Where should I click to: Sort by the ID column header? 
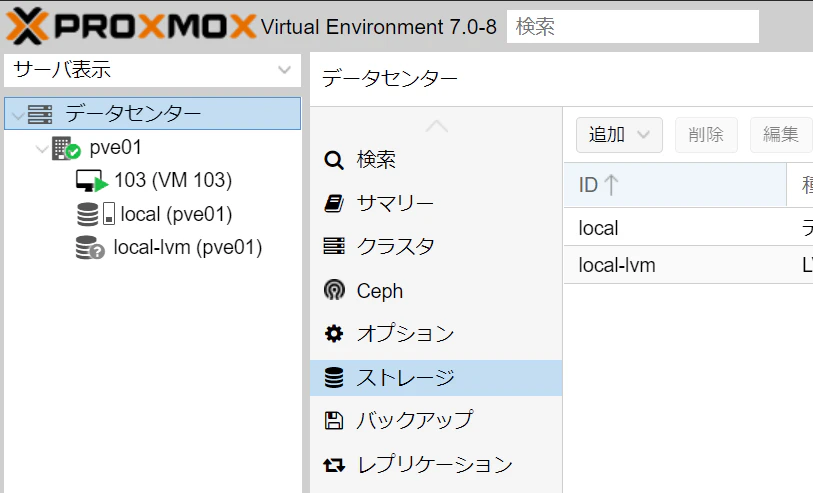click(675, 185)
